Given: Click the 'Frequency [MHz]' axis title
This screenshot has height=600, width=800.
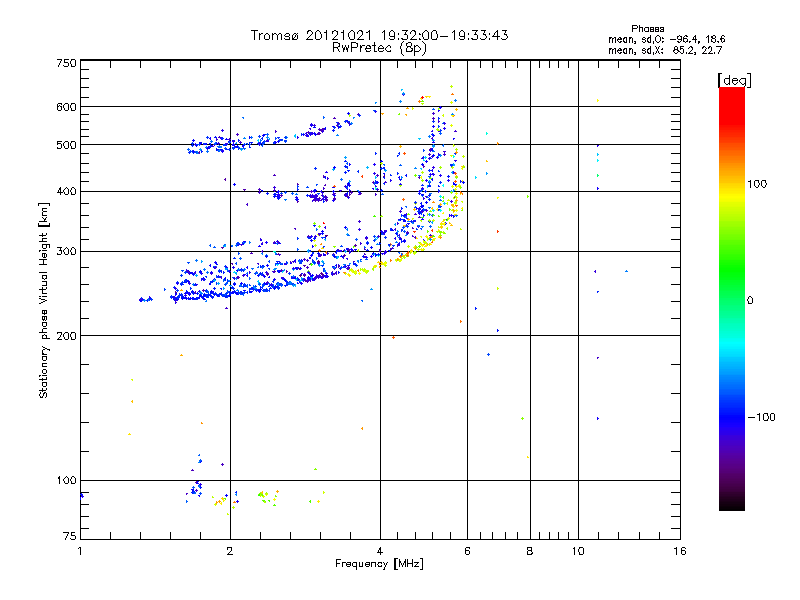Looking at the screenshot, I should pos(379,564).
